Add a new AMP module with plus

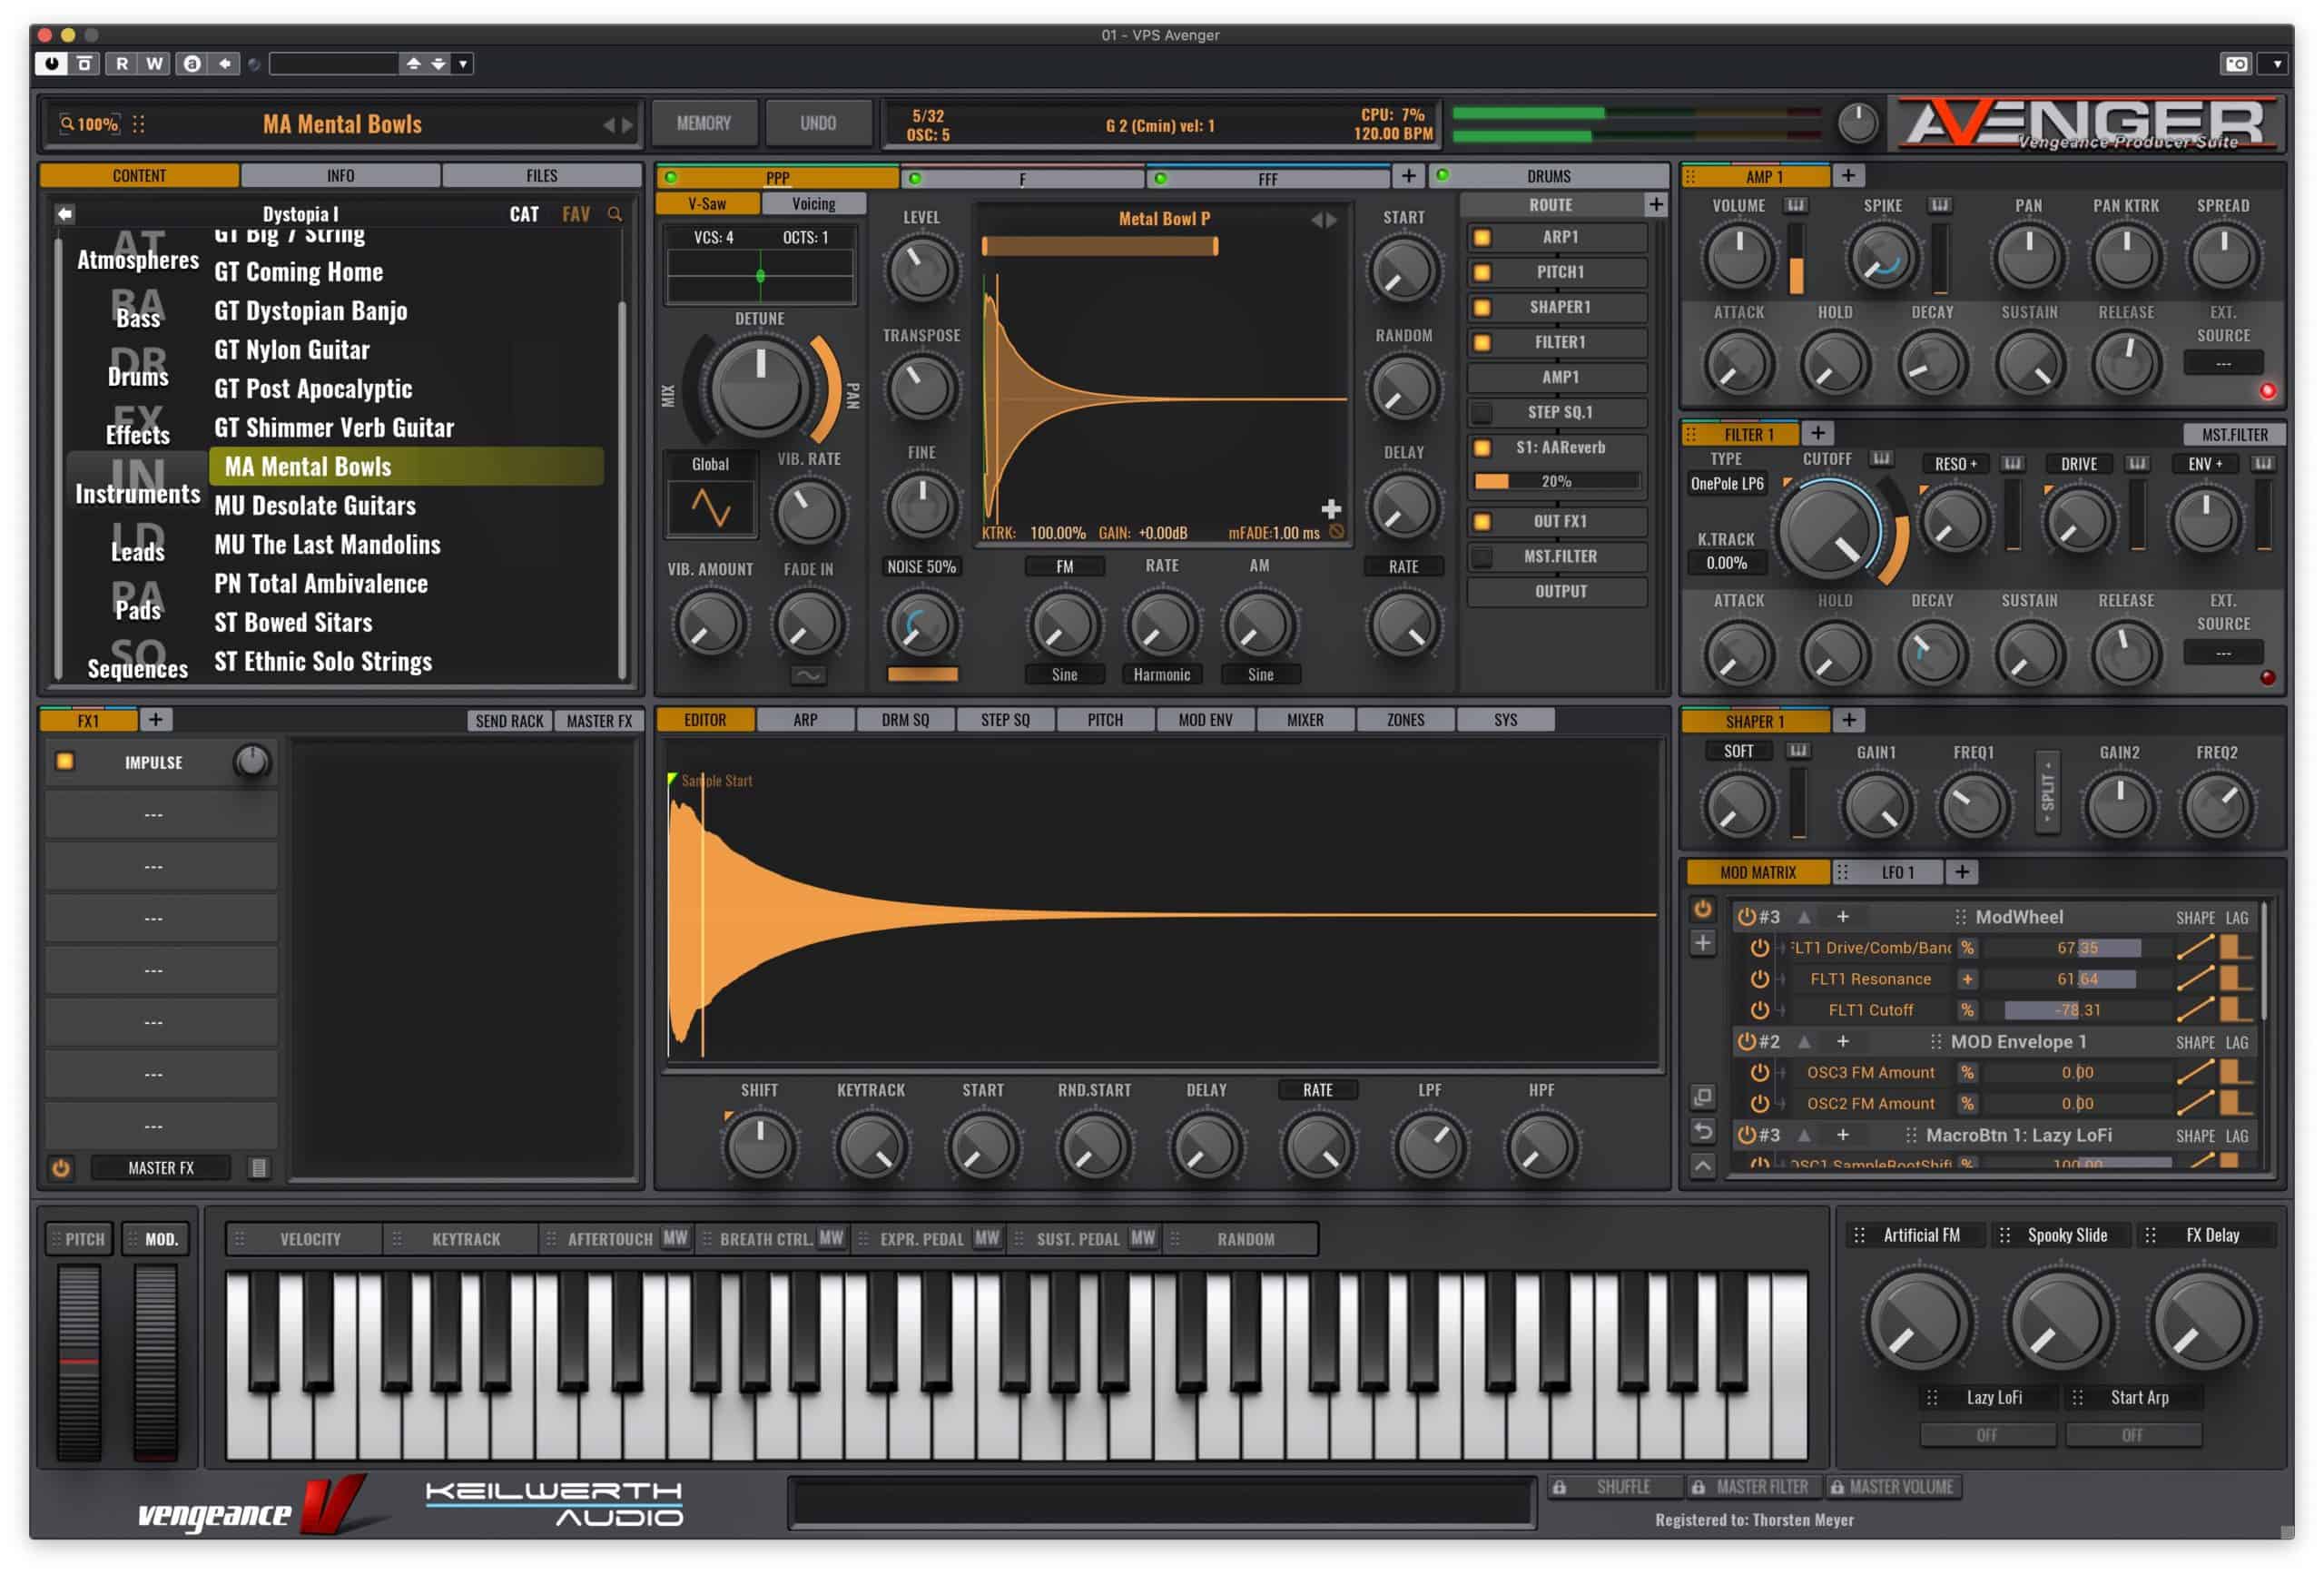click(1848, 175)
